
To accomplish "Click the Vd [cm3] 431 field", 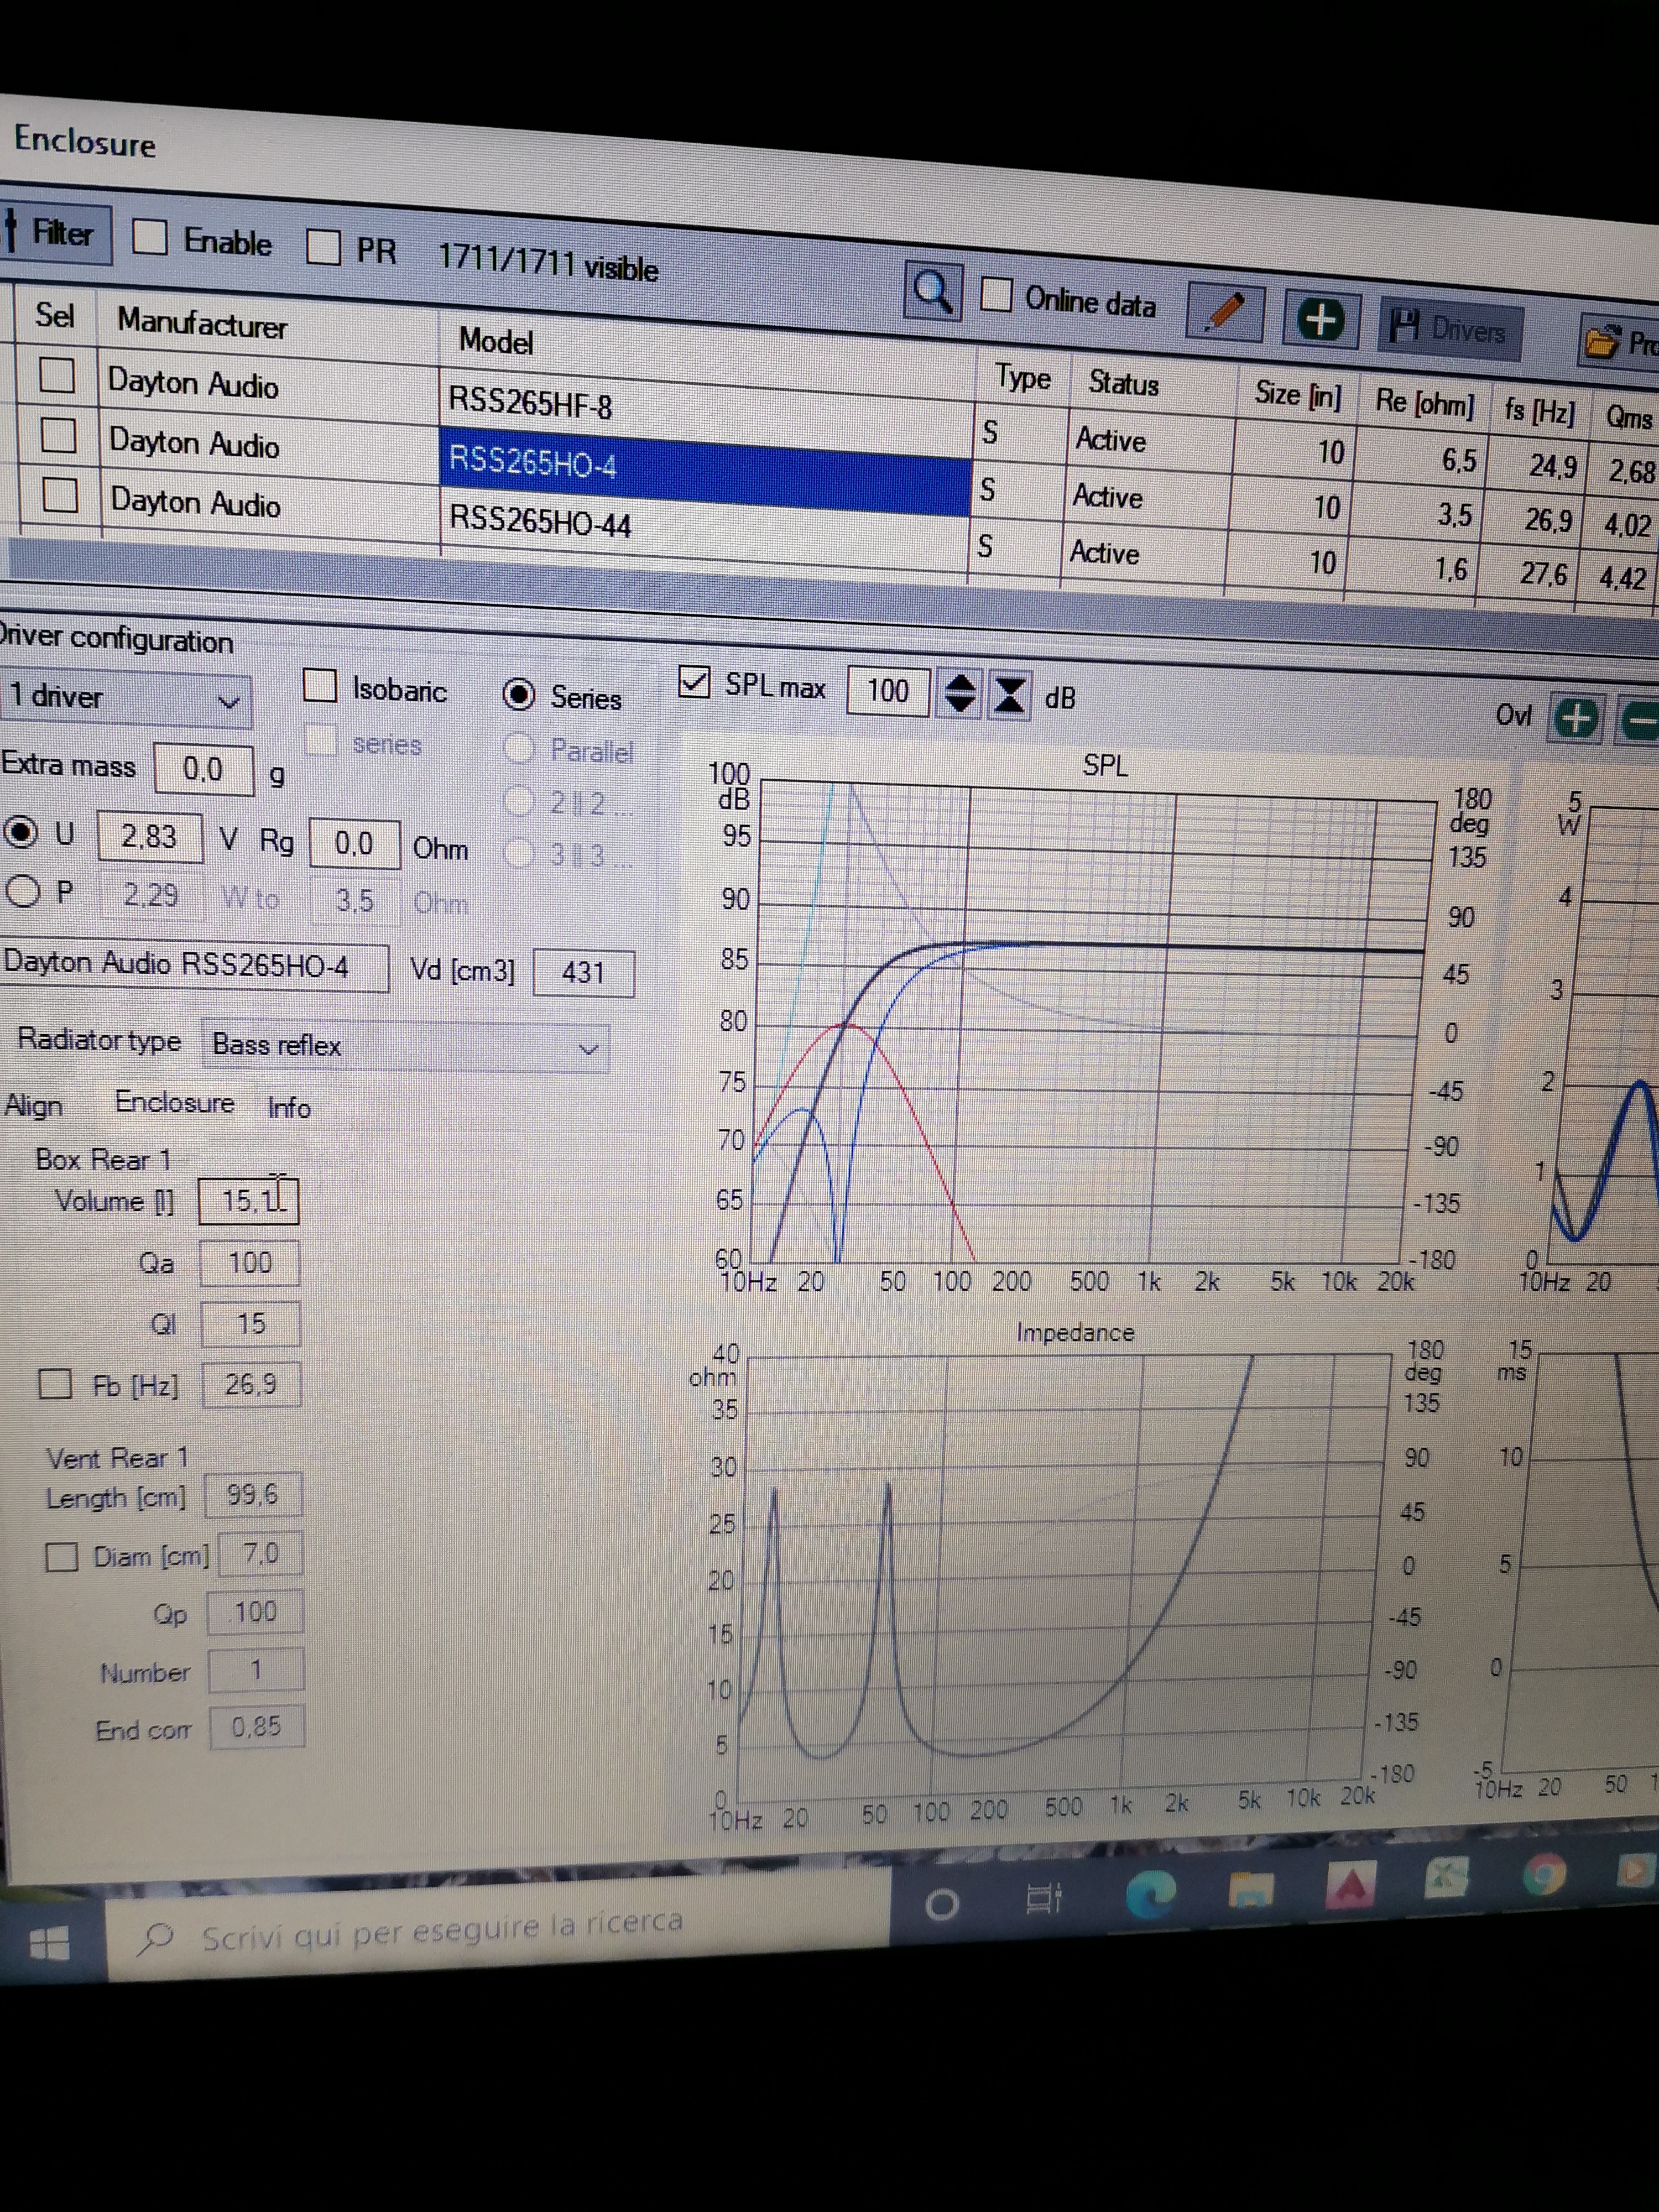I will pyautogui.click(x=583, y=972).
